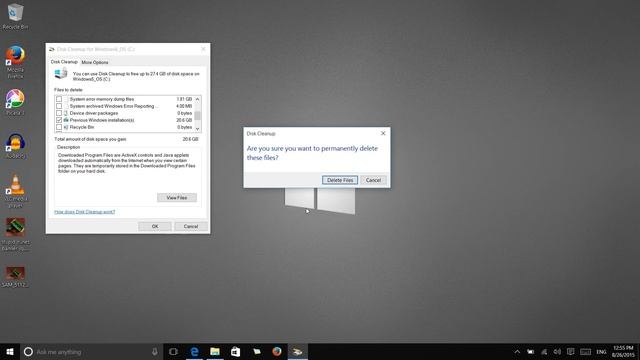Open Task View from the taskbar

[x=173, y=351]
